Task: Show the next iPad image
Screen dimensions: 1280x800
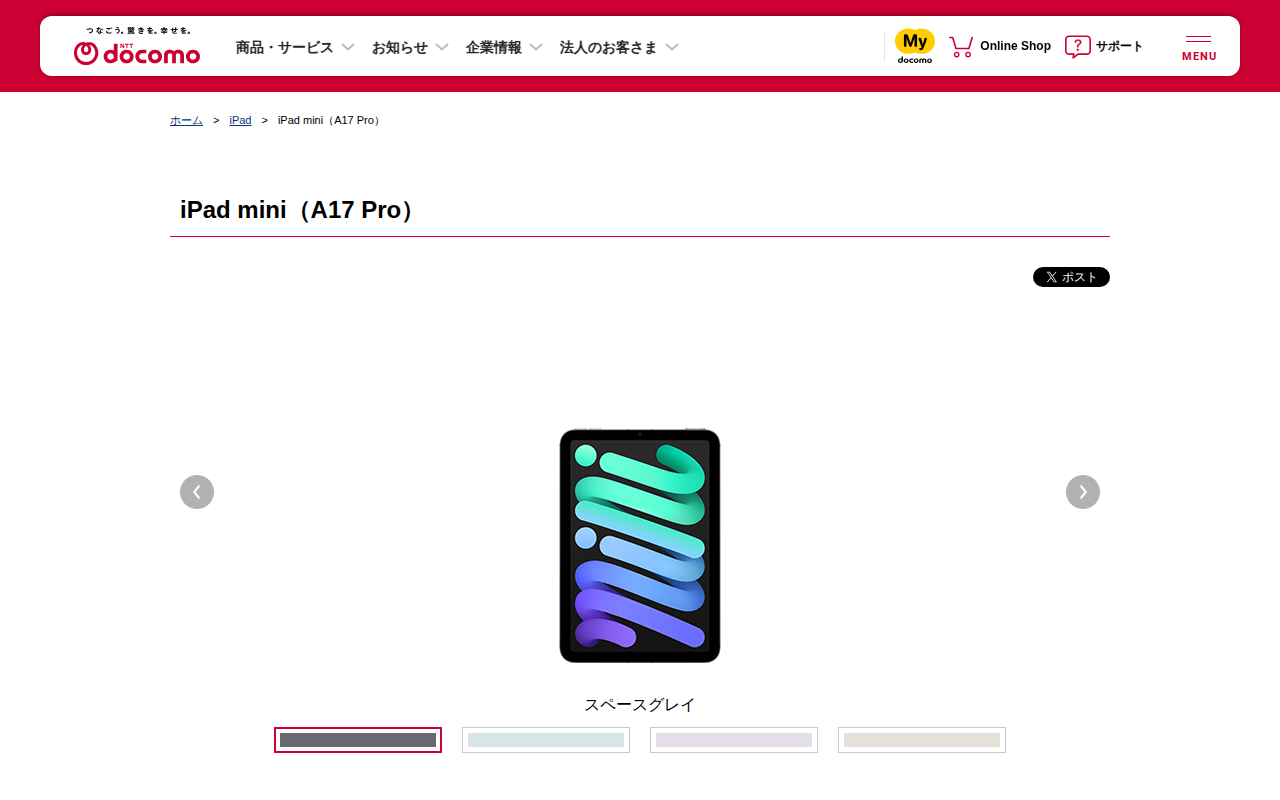Action: [1083, 492]
